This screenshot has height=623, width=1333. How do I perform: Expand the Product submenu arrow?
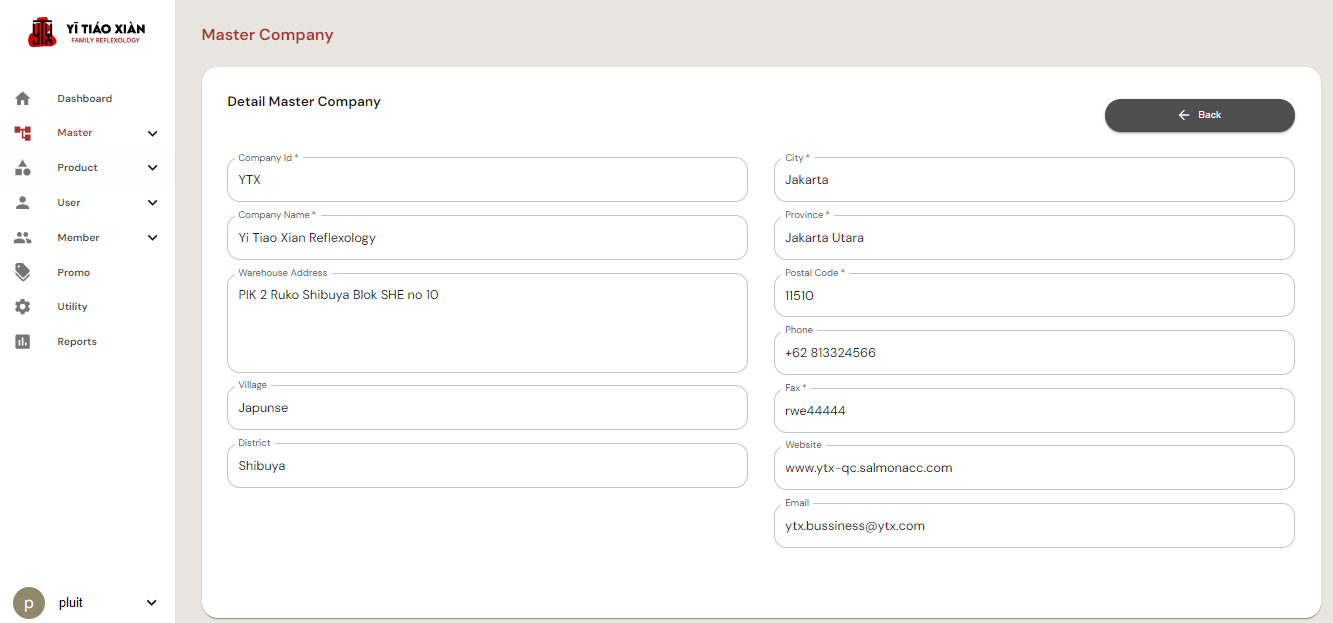point(152,168)
